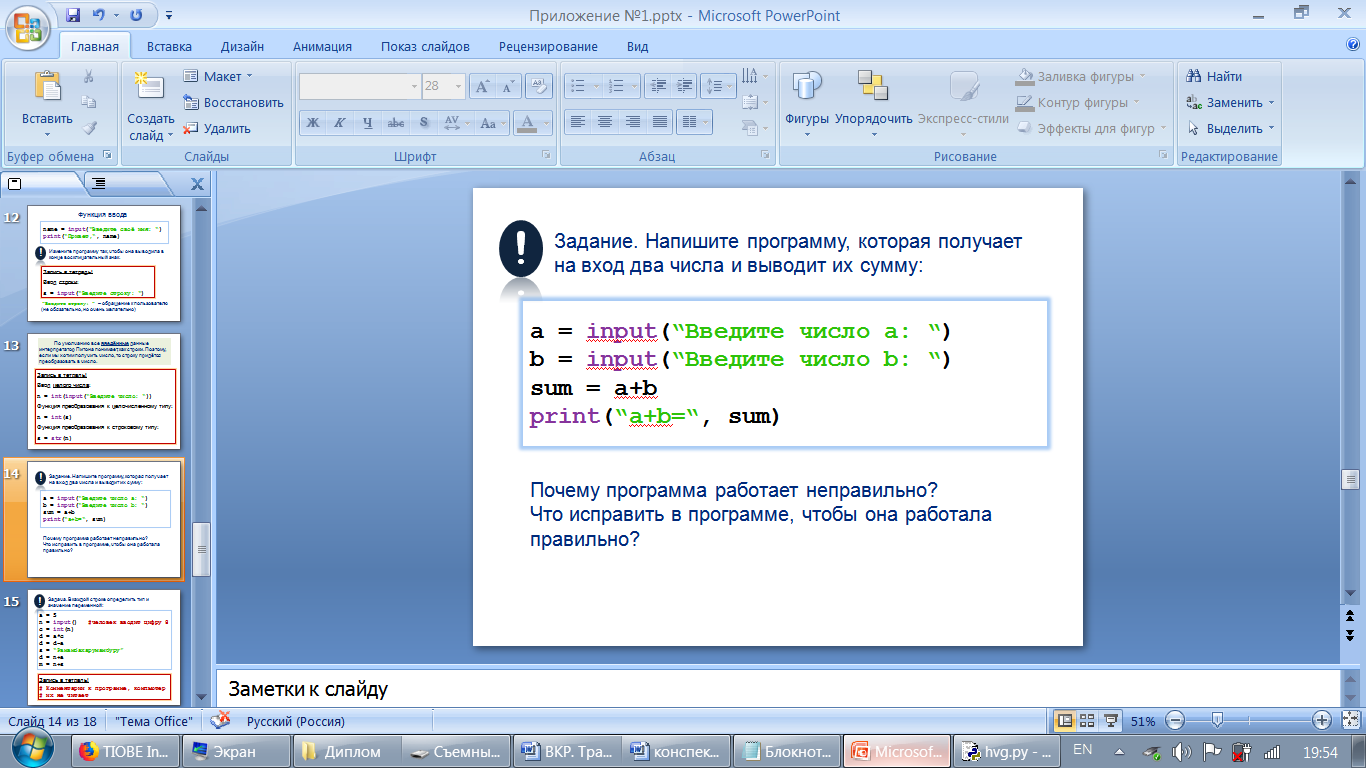Select slide 15 thumbnail
Viewport: 1366px width, 768px height.
(104, 646)
